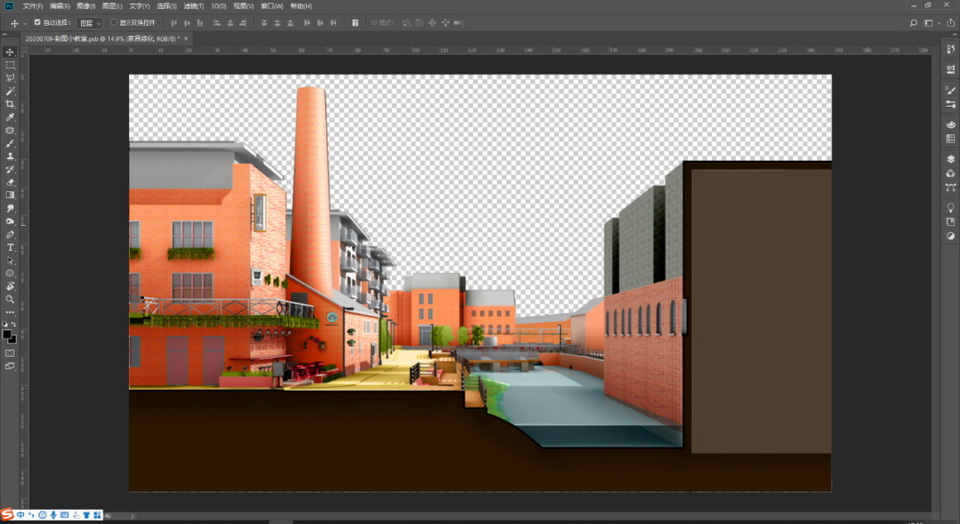This screenshot has height=524, width=960.
Task: Open the 图像 (Image) menu
Action: tap(85, 6)
